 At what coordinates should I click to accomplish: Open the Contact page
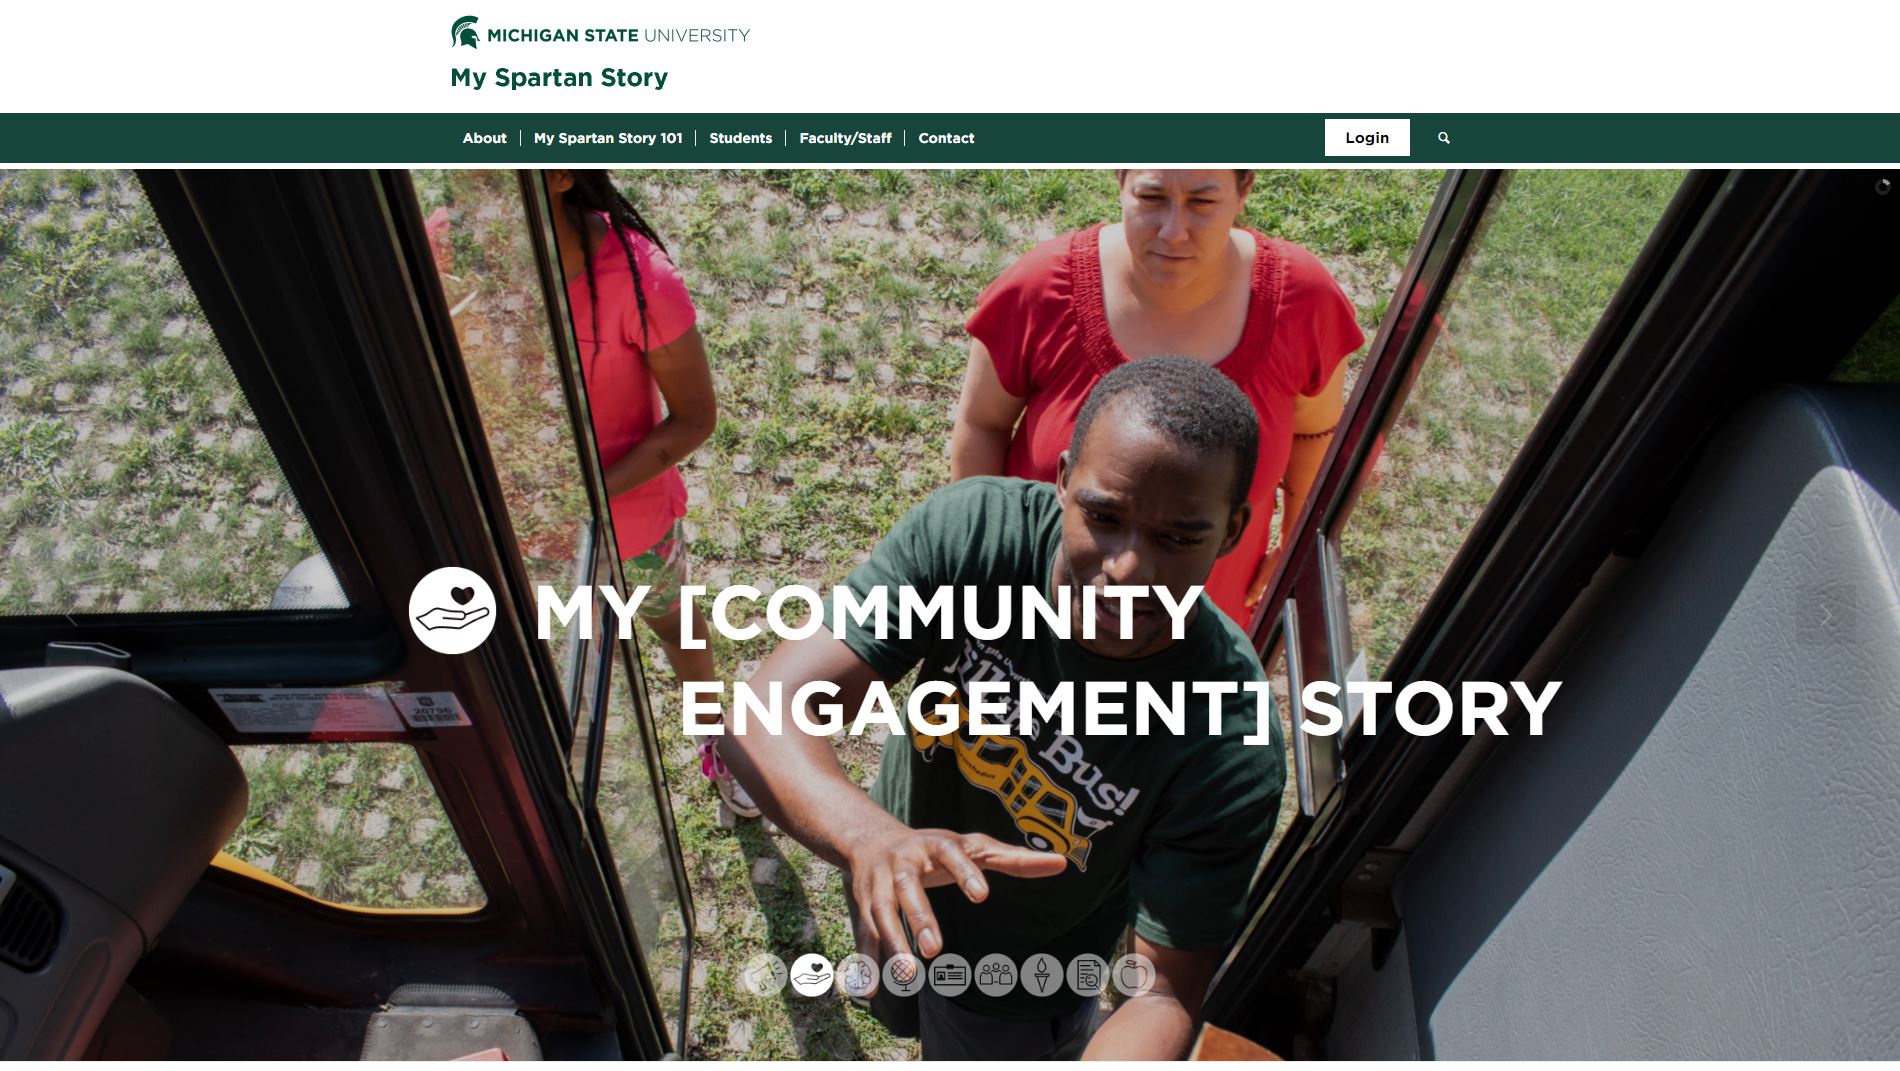coord(946,138)
